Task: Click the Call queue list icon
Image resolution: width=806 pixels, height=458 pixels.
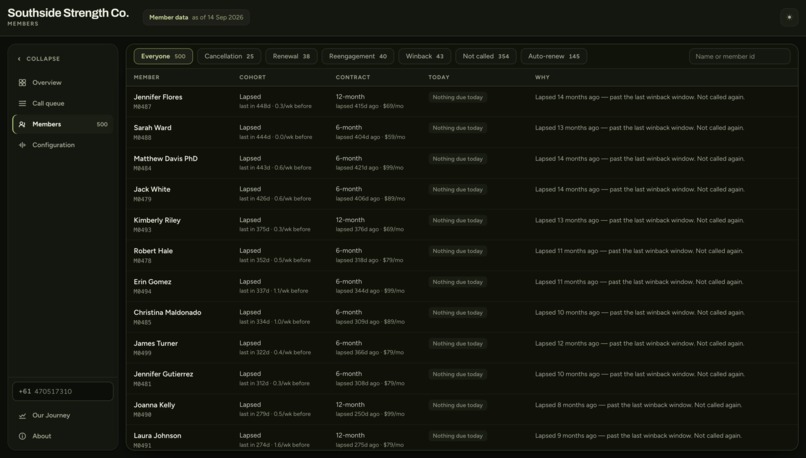Action: click(x=22, y=103)
